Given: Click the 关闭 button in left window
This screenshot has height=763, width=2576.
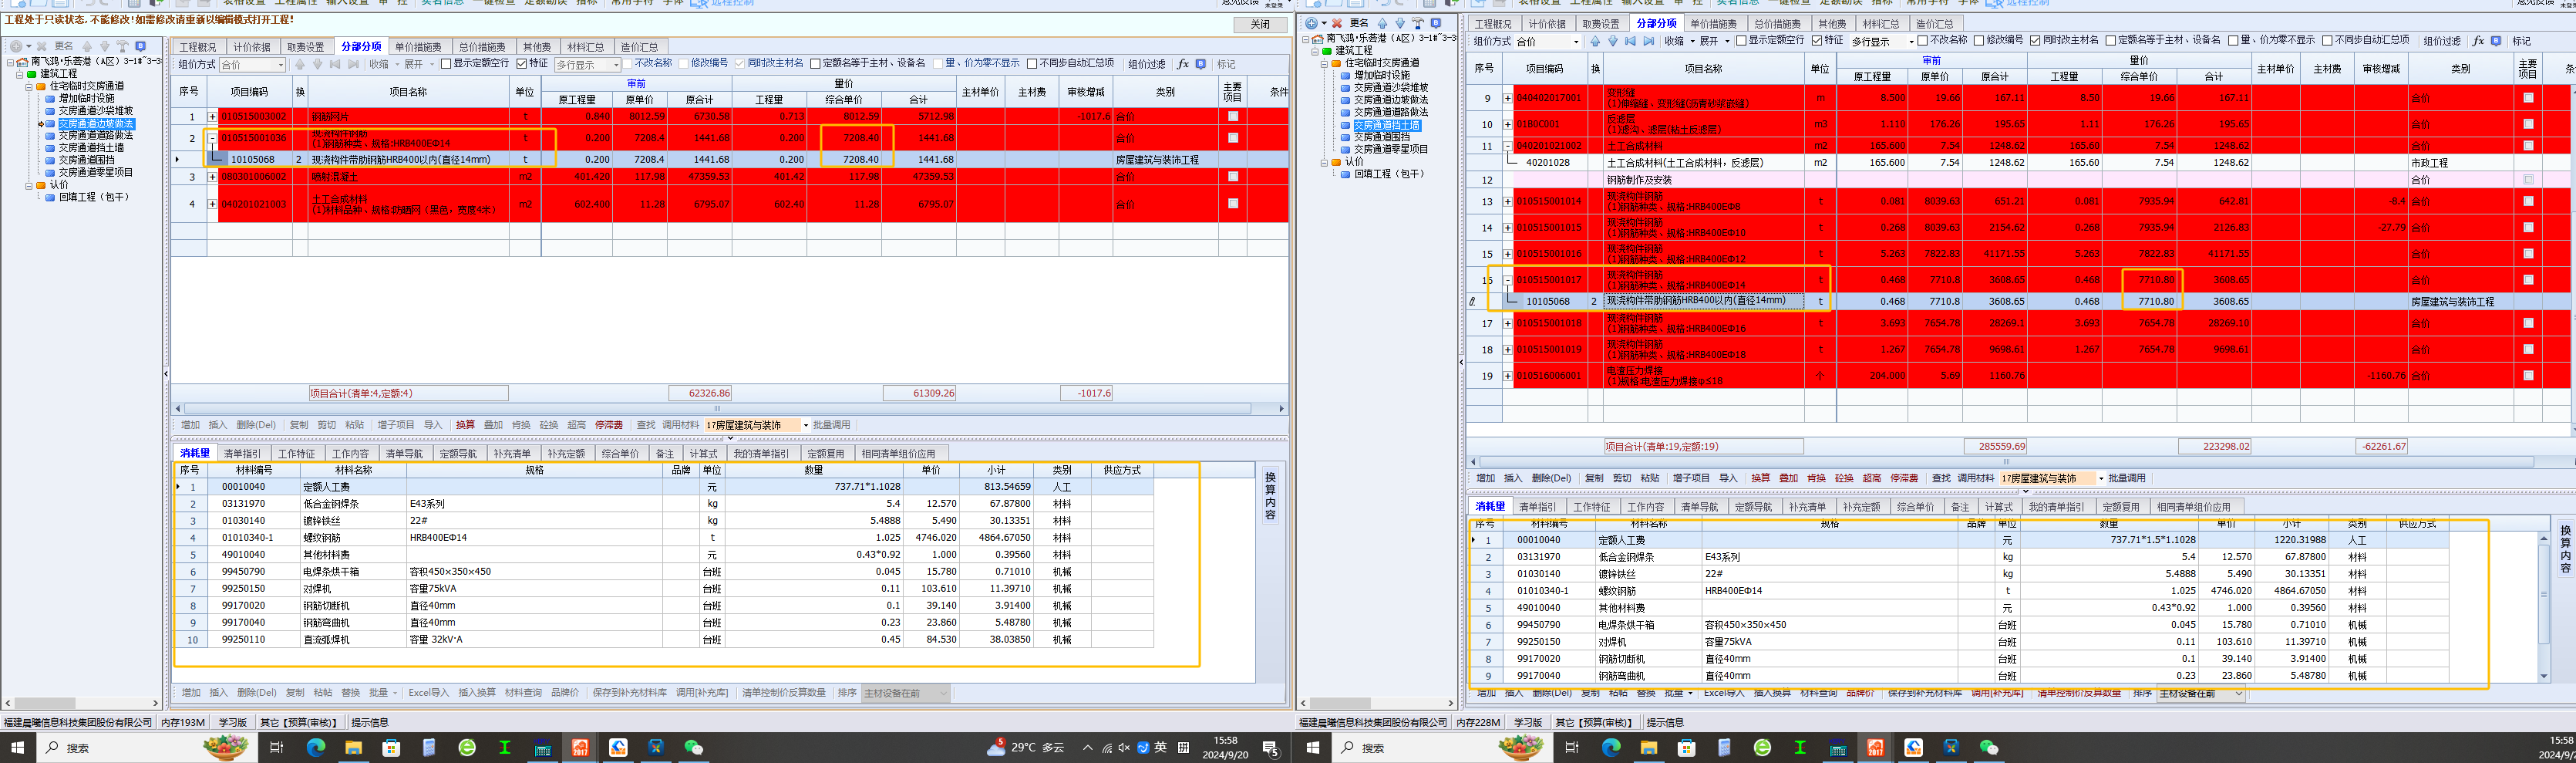Looking at the screenshot, I should click(1260, 24).
